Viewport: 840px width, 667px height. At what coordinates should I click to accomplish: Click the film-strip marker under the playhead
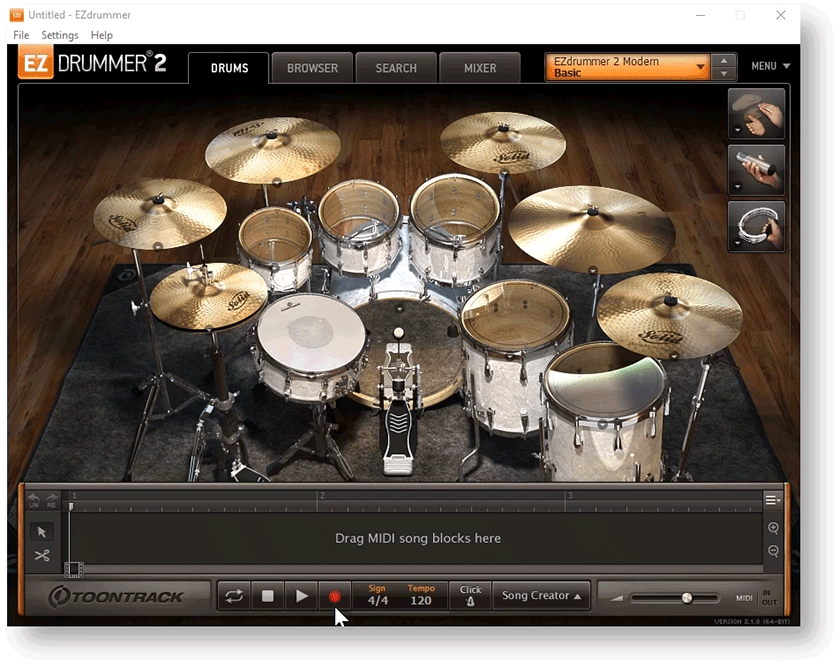[73, 569]
